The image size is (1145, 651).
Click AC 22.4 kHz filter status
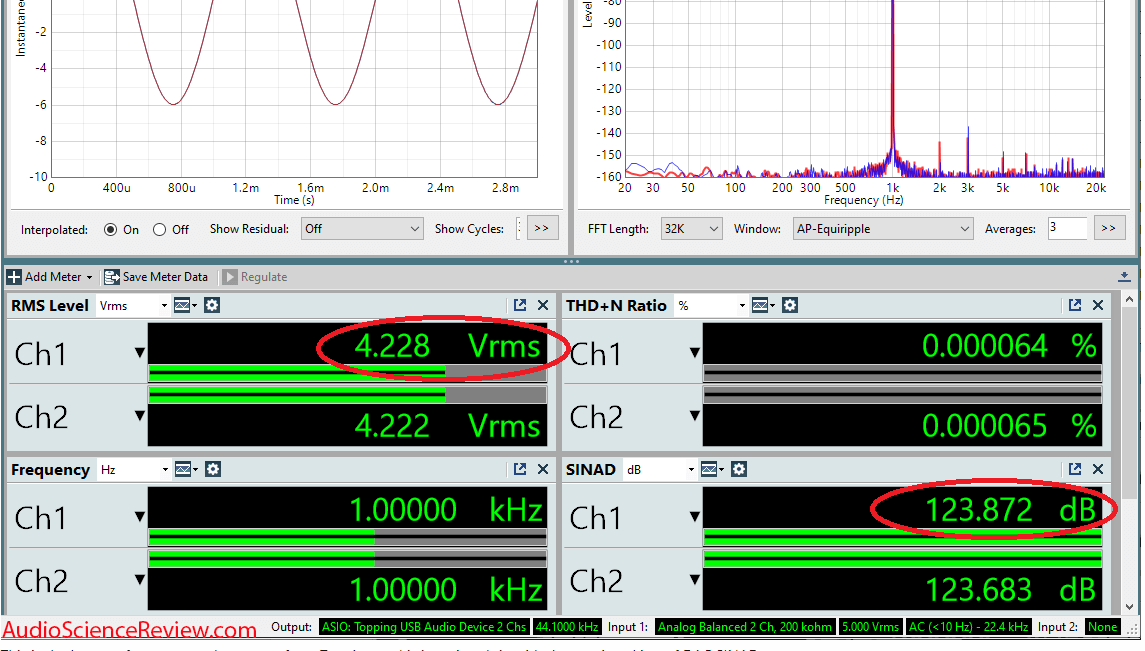[968, 627]
